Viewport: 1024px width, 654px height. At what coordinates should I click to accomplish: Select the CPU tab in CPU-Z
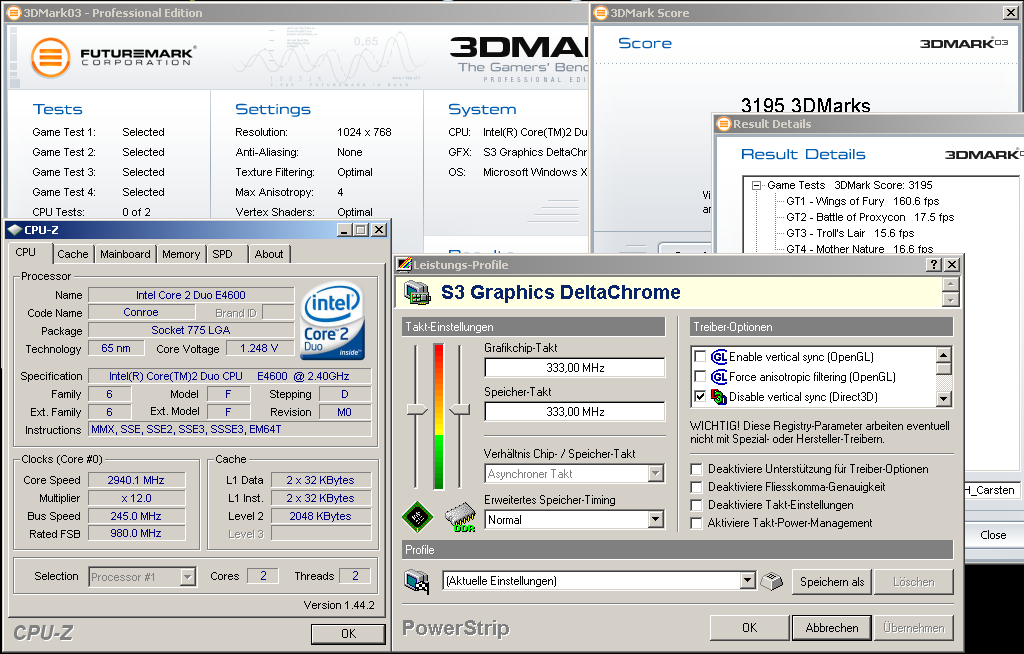25,252
